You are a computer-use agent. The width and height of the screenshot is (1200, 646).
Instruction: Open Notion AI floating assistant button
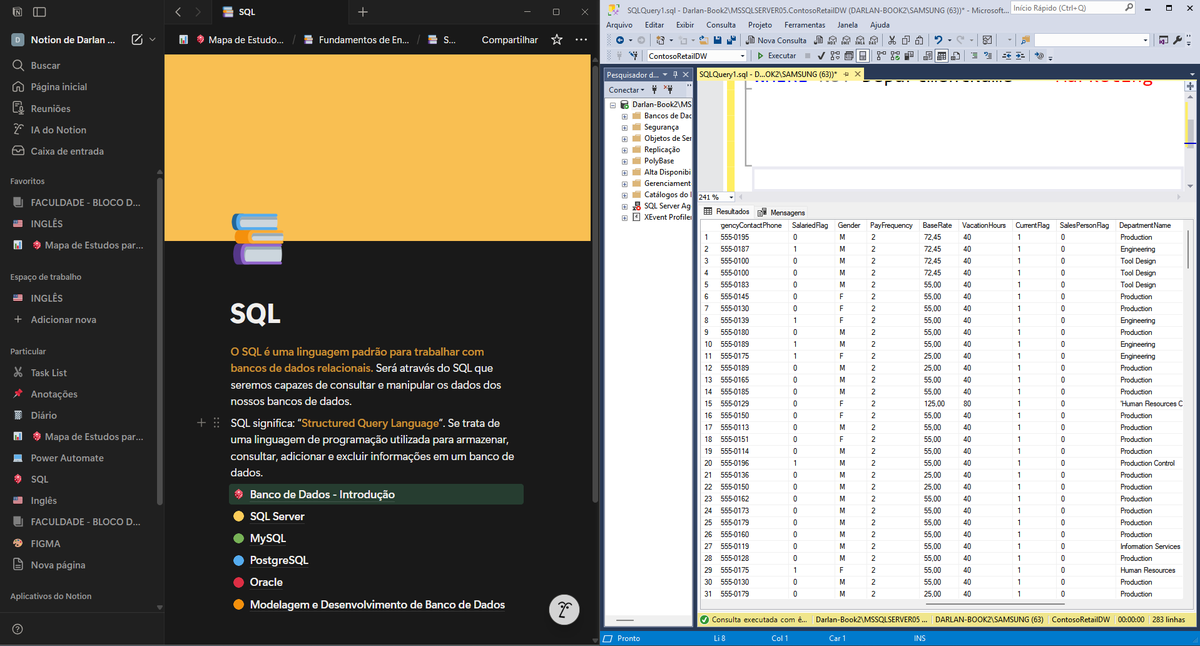click(x=565, y=610)
